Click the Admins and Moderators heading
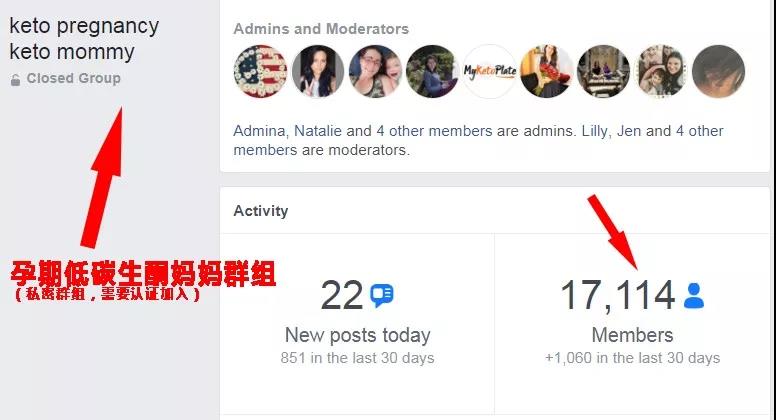Viewport: 776px width, 420px height. (x=321, y=29)
